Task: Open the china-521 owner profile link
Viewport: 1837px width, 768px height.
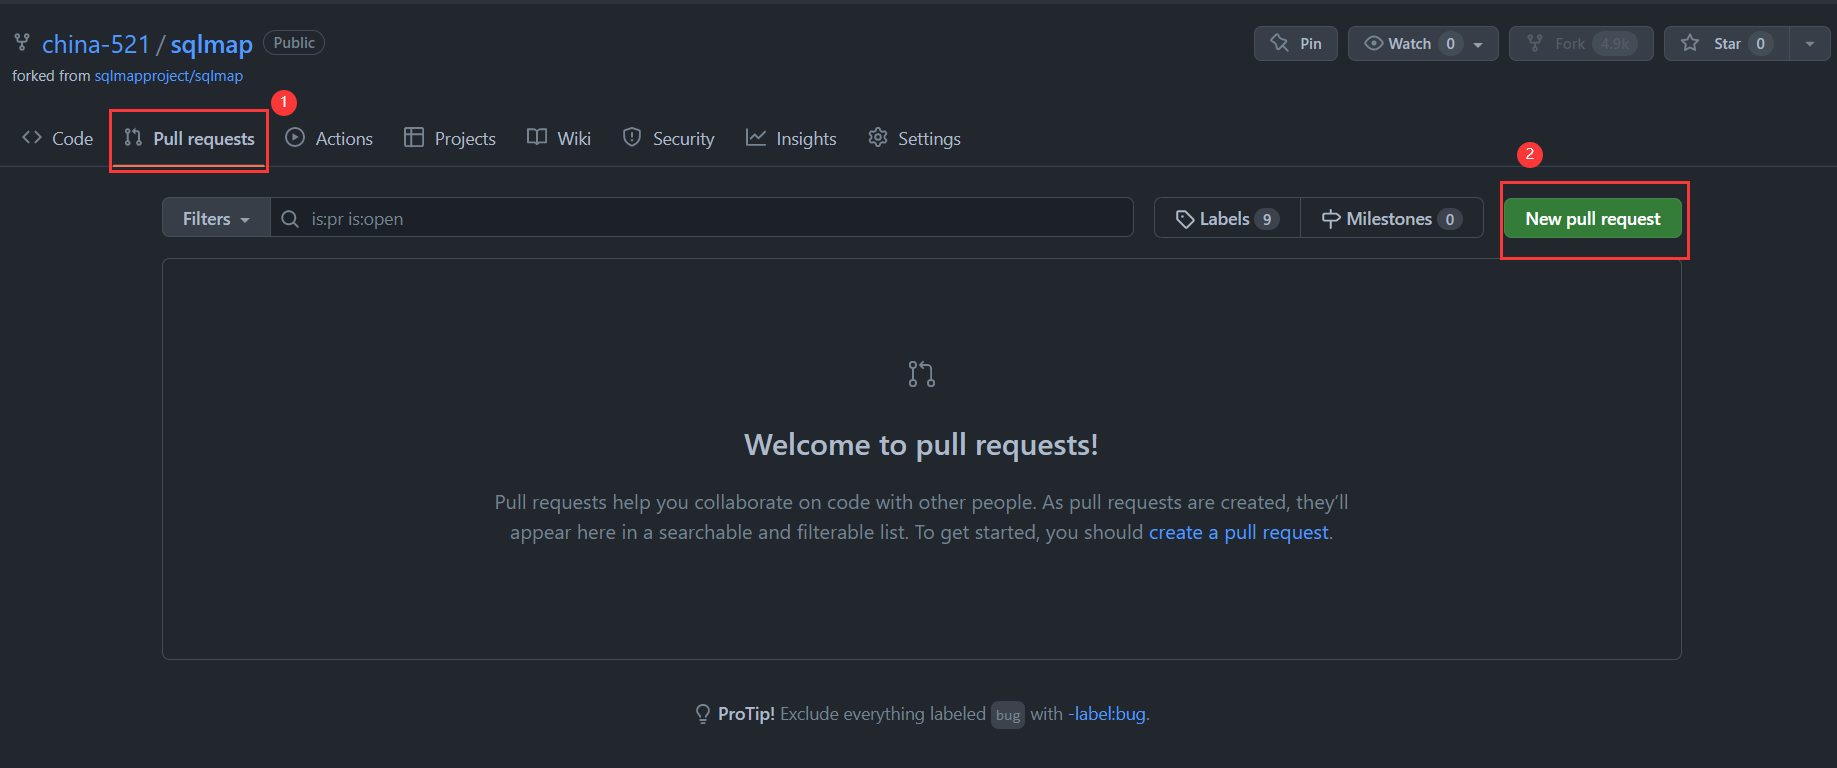Action: [x=96, y=44]
